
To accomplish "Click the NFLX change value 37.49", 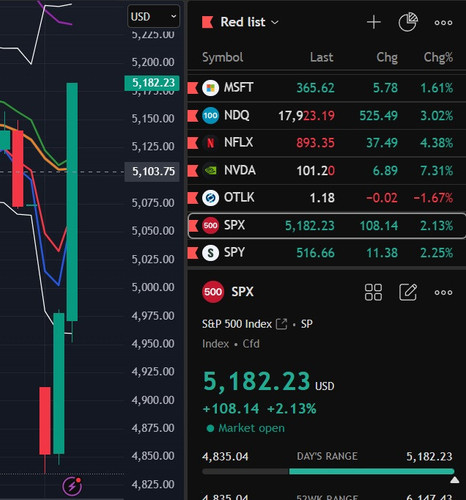I will [382, 143].
